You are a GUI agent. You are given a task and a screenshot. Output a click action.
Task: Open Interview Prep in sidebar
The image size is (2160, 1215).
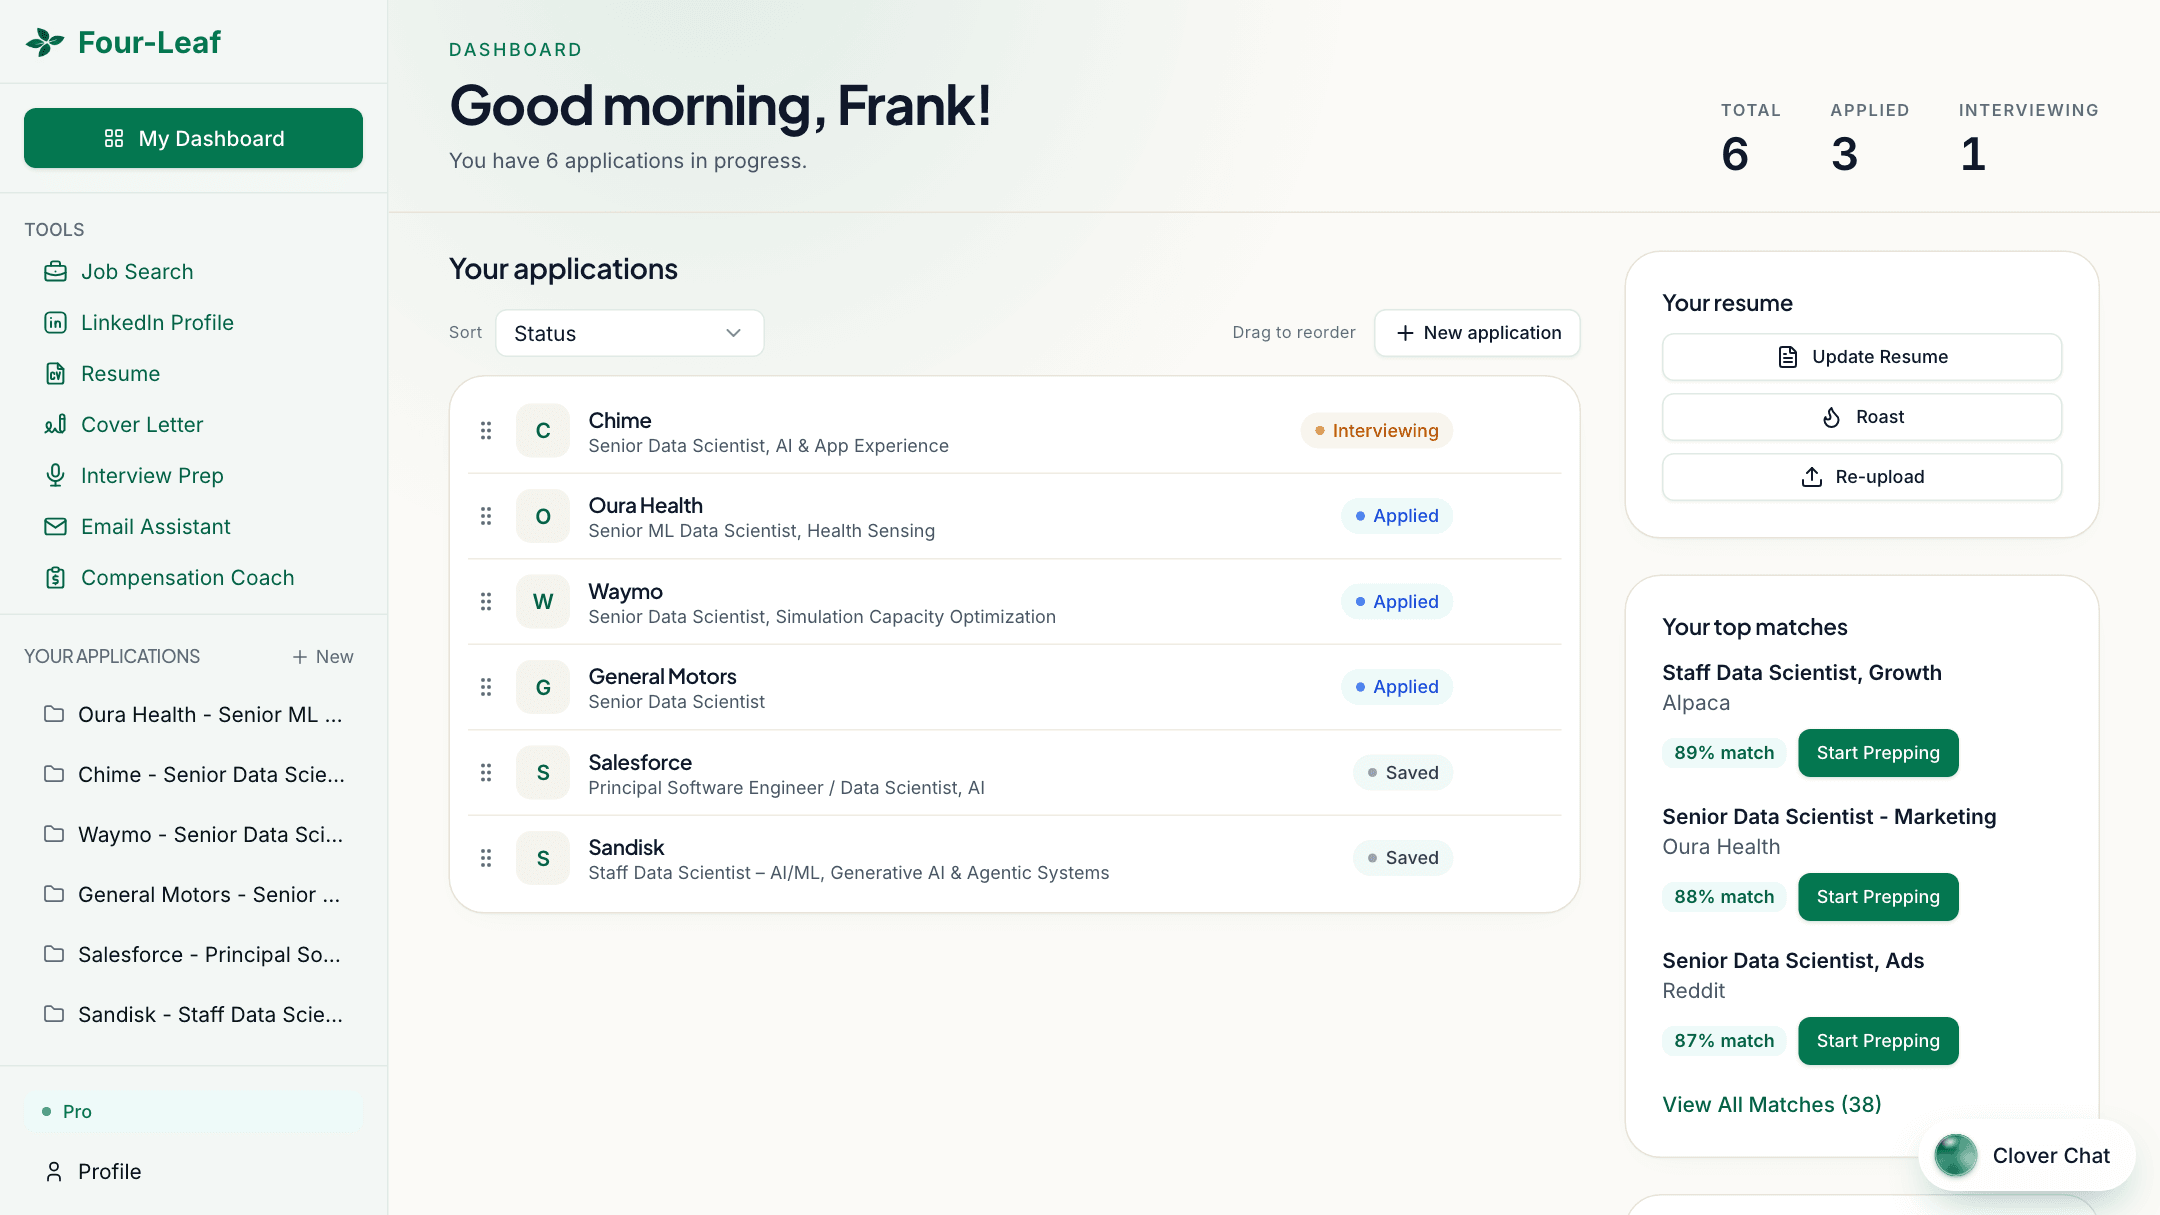[152, 476]
